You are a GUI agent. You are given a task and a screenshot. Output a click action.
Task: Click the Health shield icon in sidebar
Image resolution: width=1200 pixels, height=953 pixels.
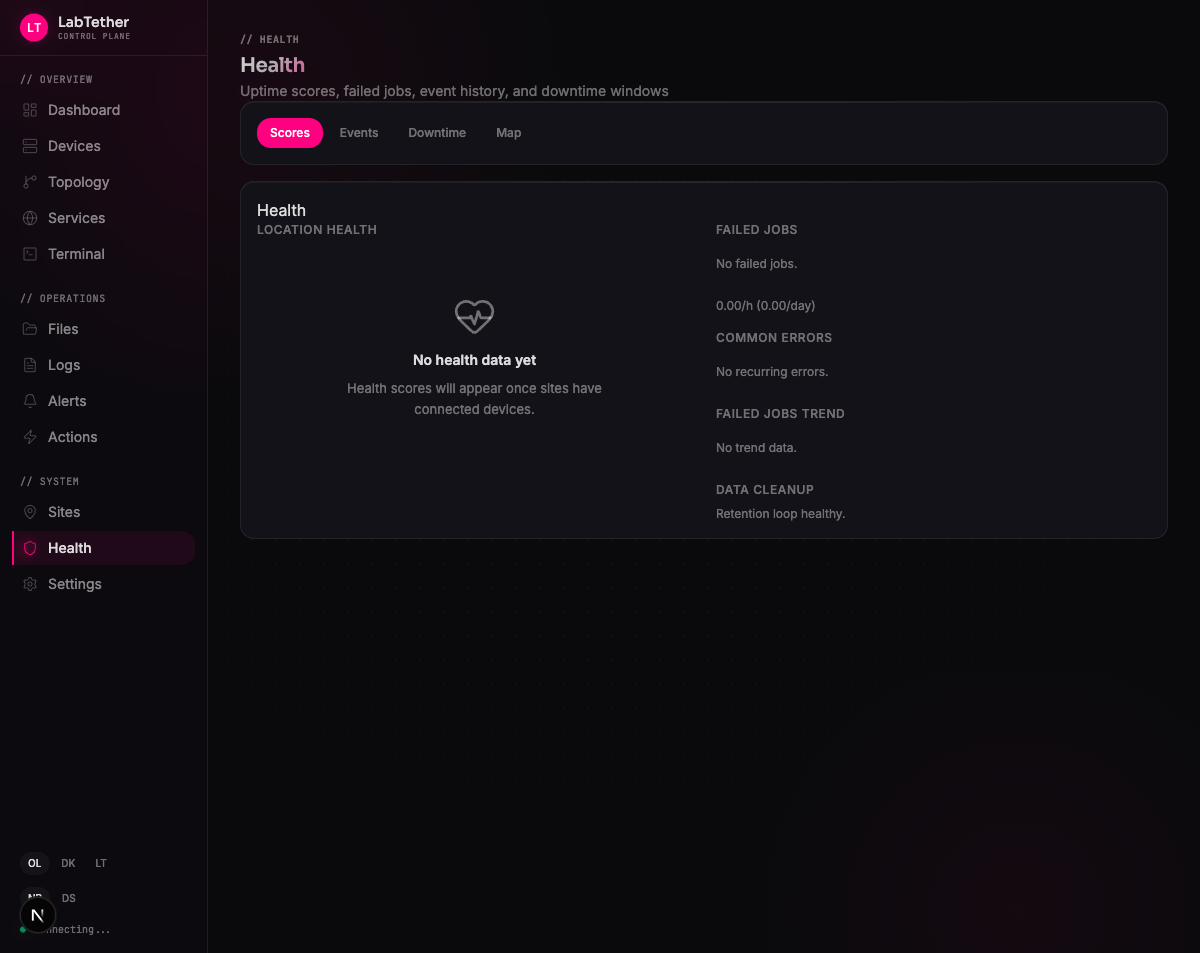coord(30,548)
